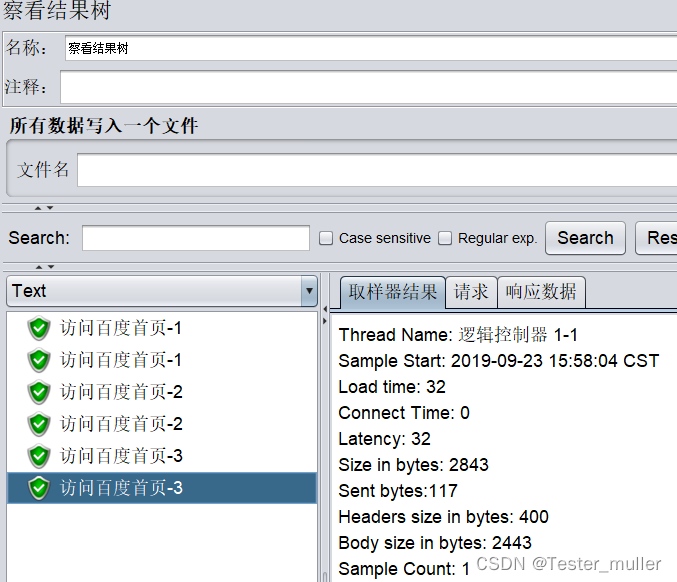Screen dimensions: 677x582
Task: Click the Latency: 32 line
Action: coord(385,439)
